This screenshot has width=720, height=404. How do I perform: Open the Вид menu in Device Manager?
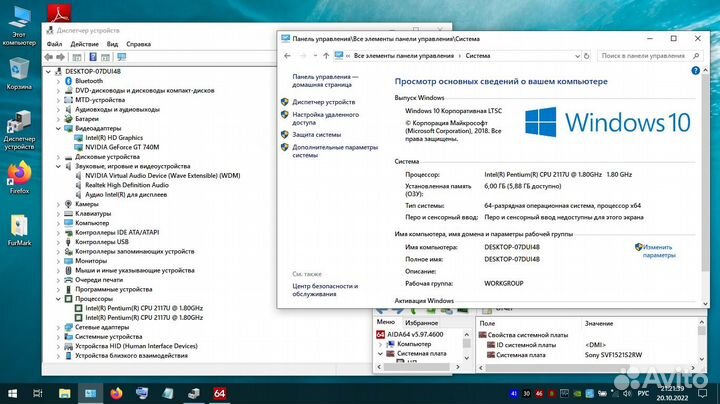(x=112, y=44)
